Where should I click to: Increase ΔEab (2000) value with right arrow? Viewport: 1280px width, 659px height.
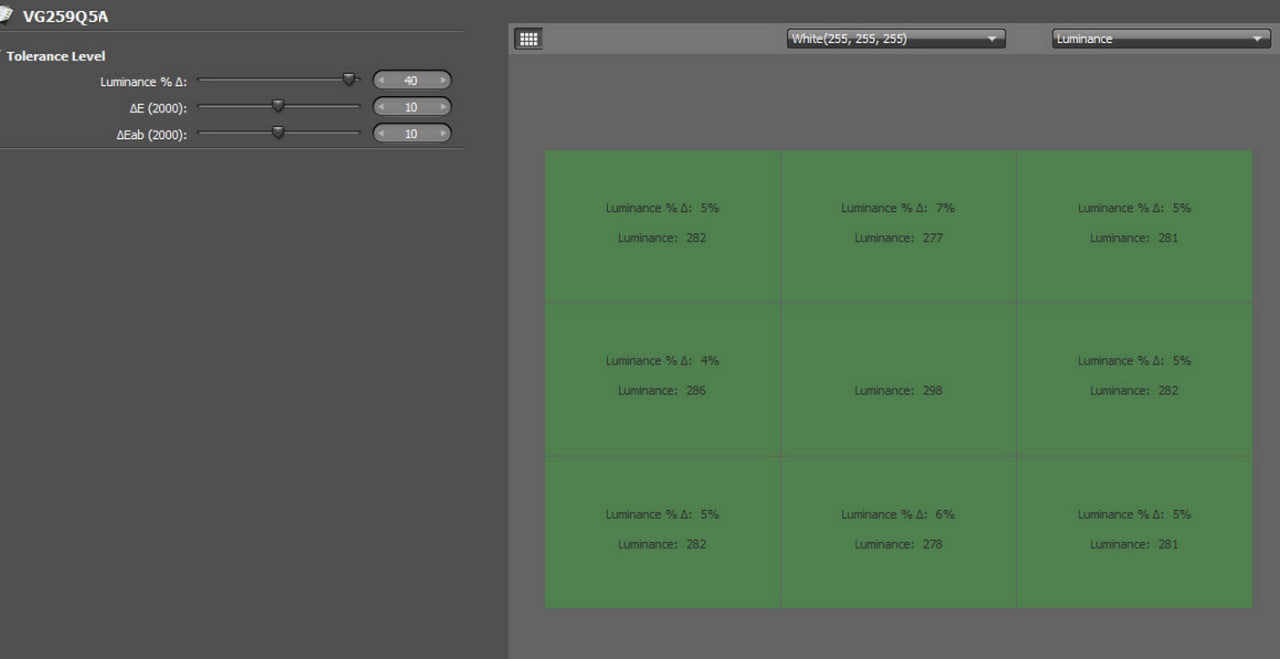tap(443, 133)
